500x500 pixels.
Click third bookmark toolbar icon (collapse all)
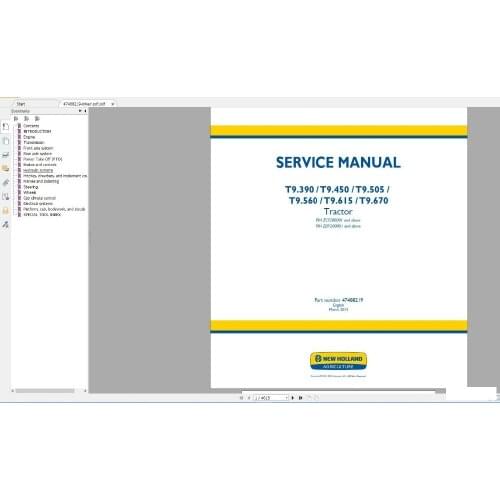coord(37,119)
